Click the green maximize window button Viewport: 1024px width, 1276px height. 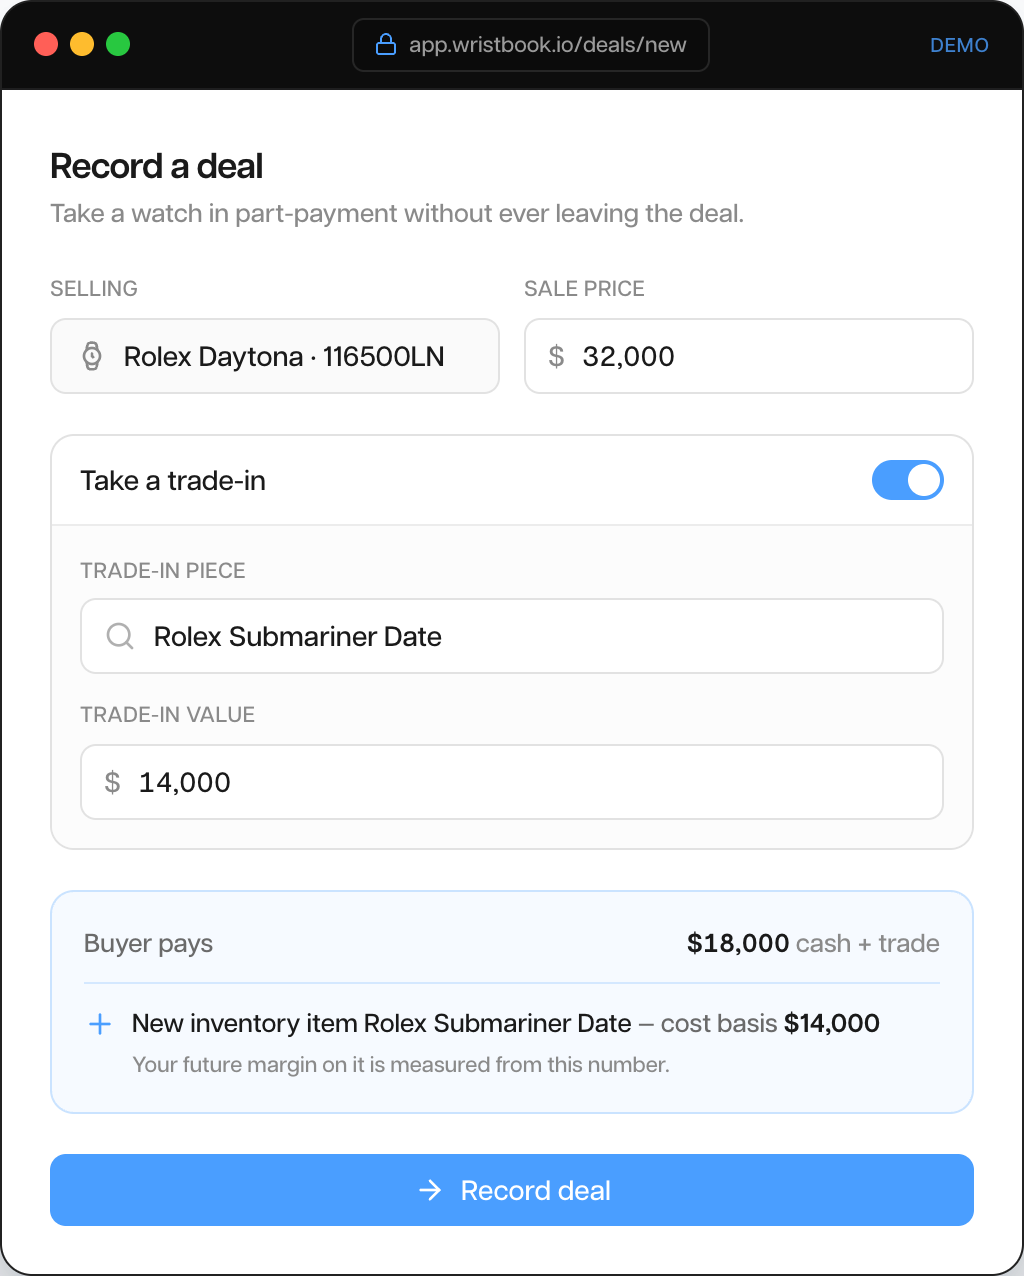point(118,45)
